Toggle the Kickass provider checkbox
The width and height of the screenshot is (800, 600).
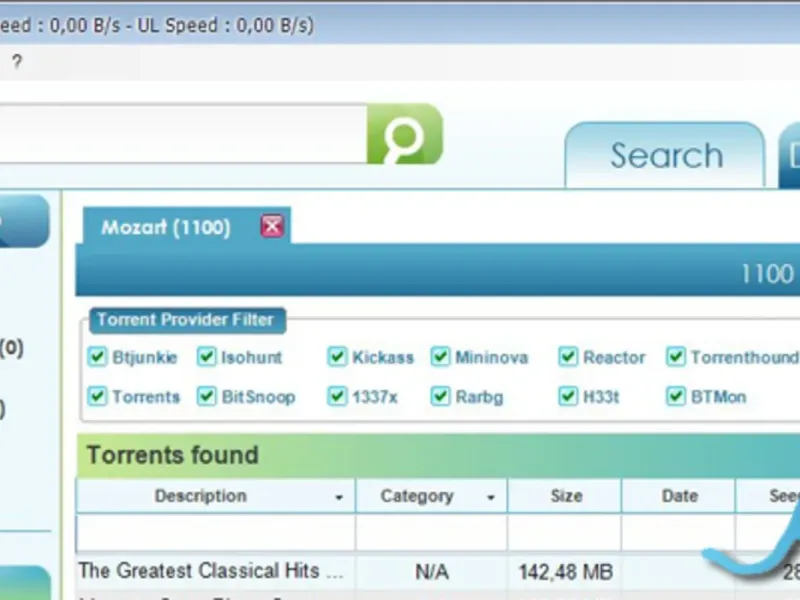coord(337,357)
